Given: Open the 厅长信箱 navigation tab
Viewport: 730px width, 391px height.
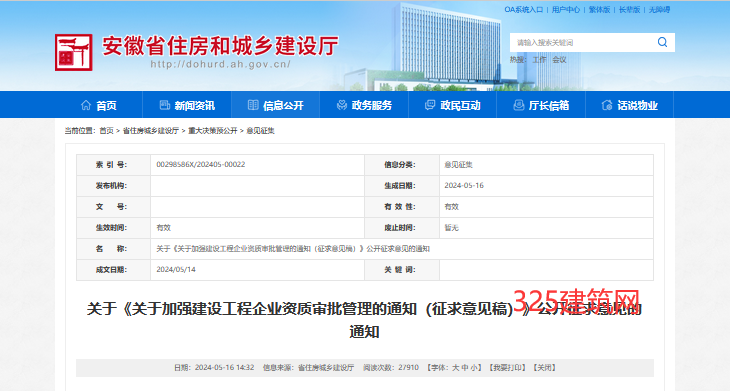Looking at the screenshot, I should 541,105.
